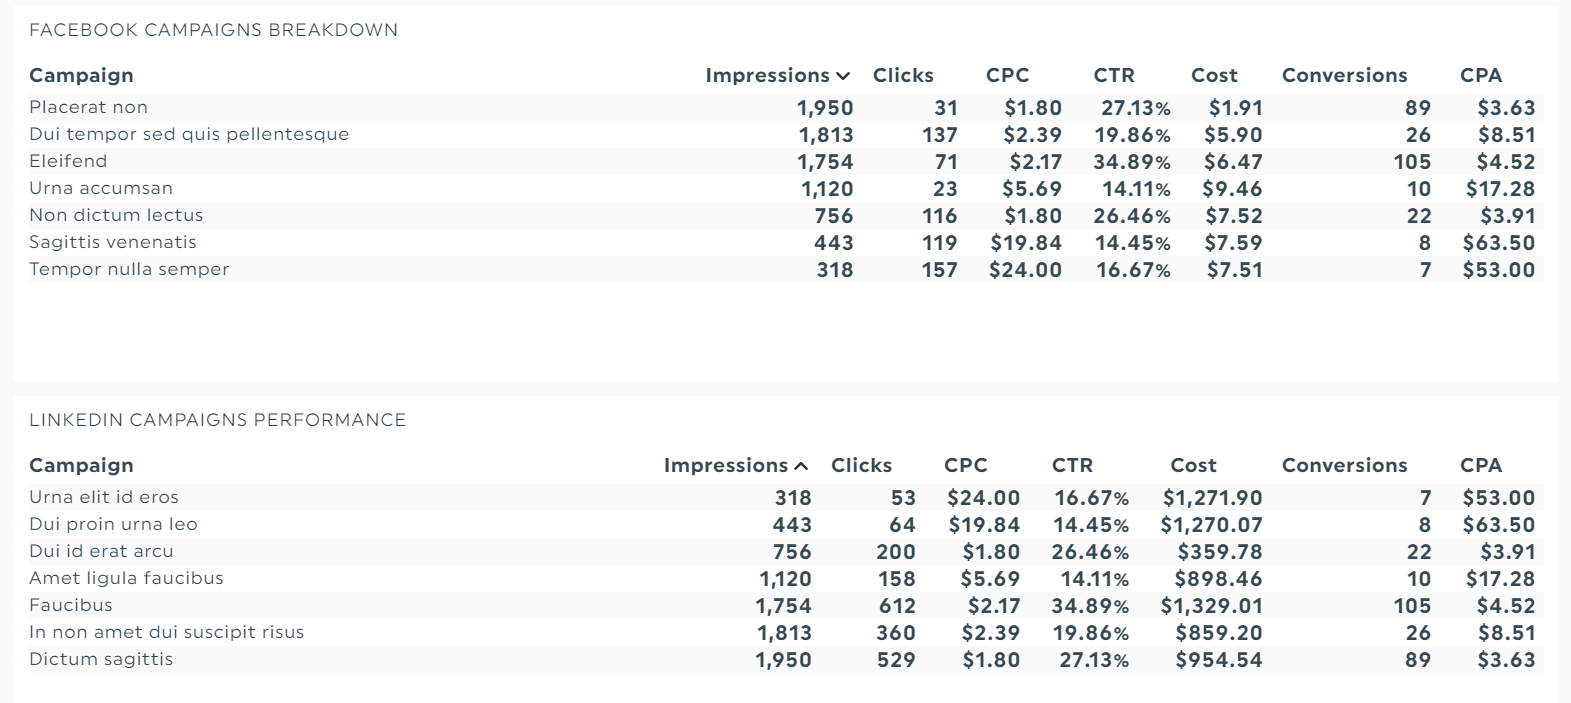Toggle Facebook Impressions descending sort arrow

843,76
